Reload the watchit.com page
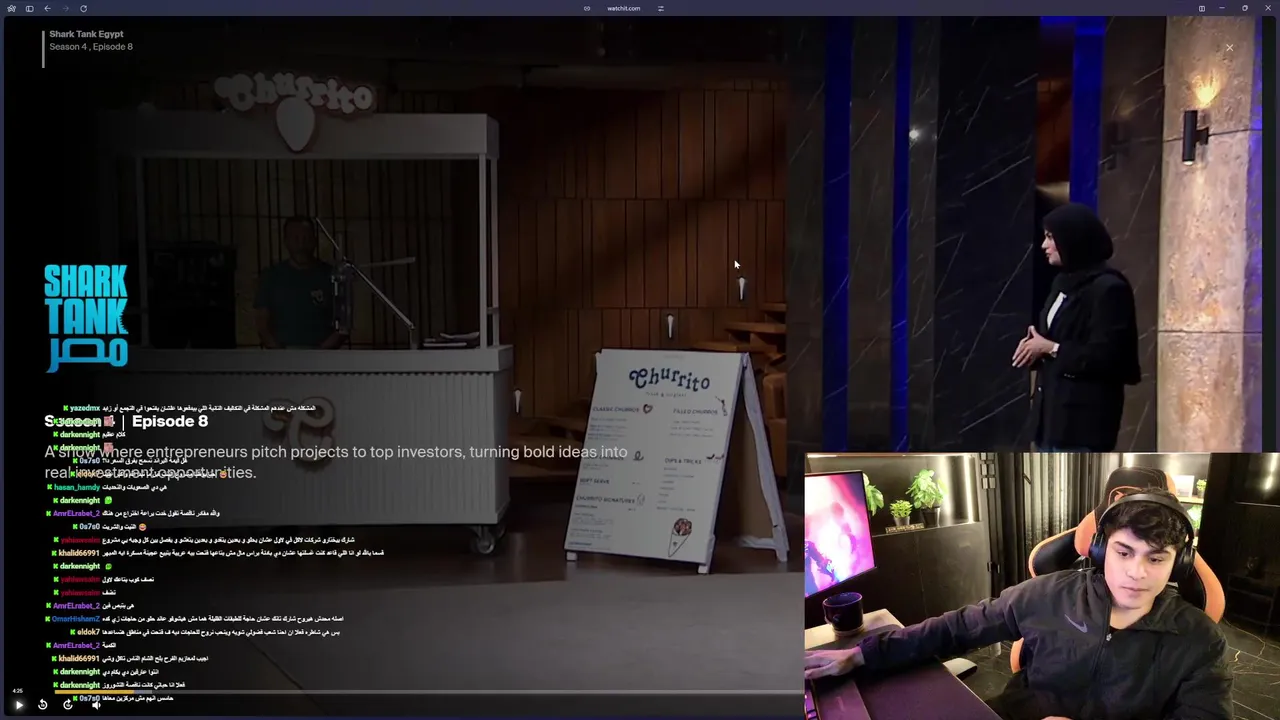 (83, 8)
